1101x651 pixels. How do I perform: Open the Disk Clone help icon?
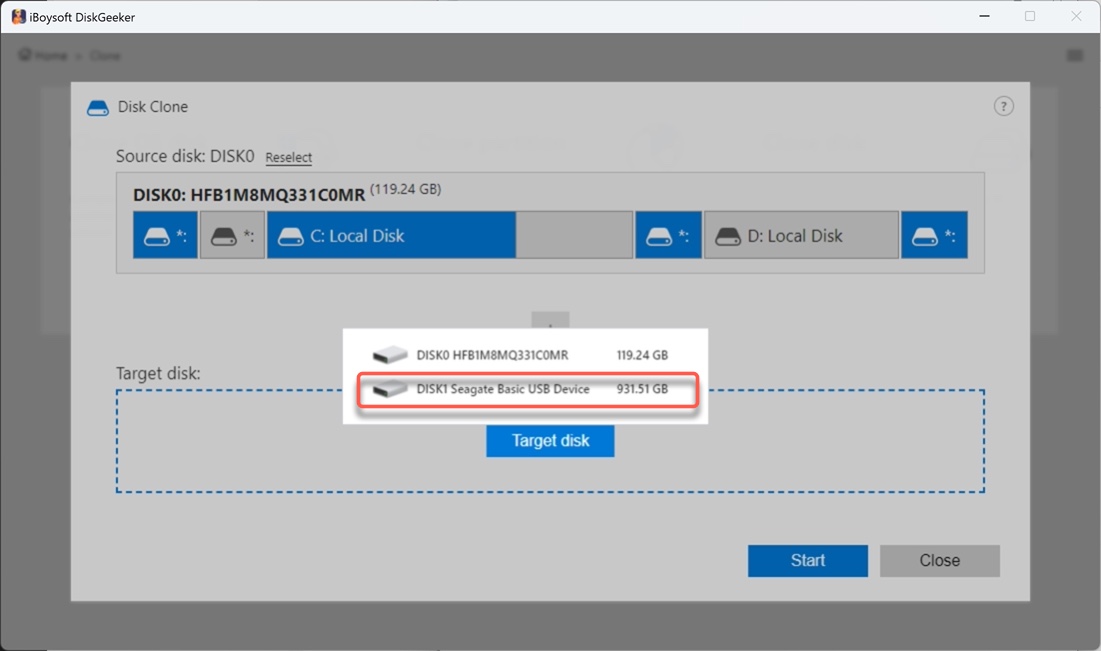click(1004, 105)
